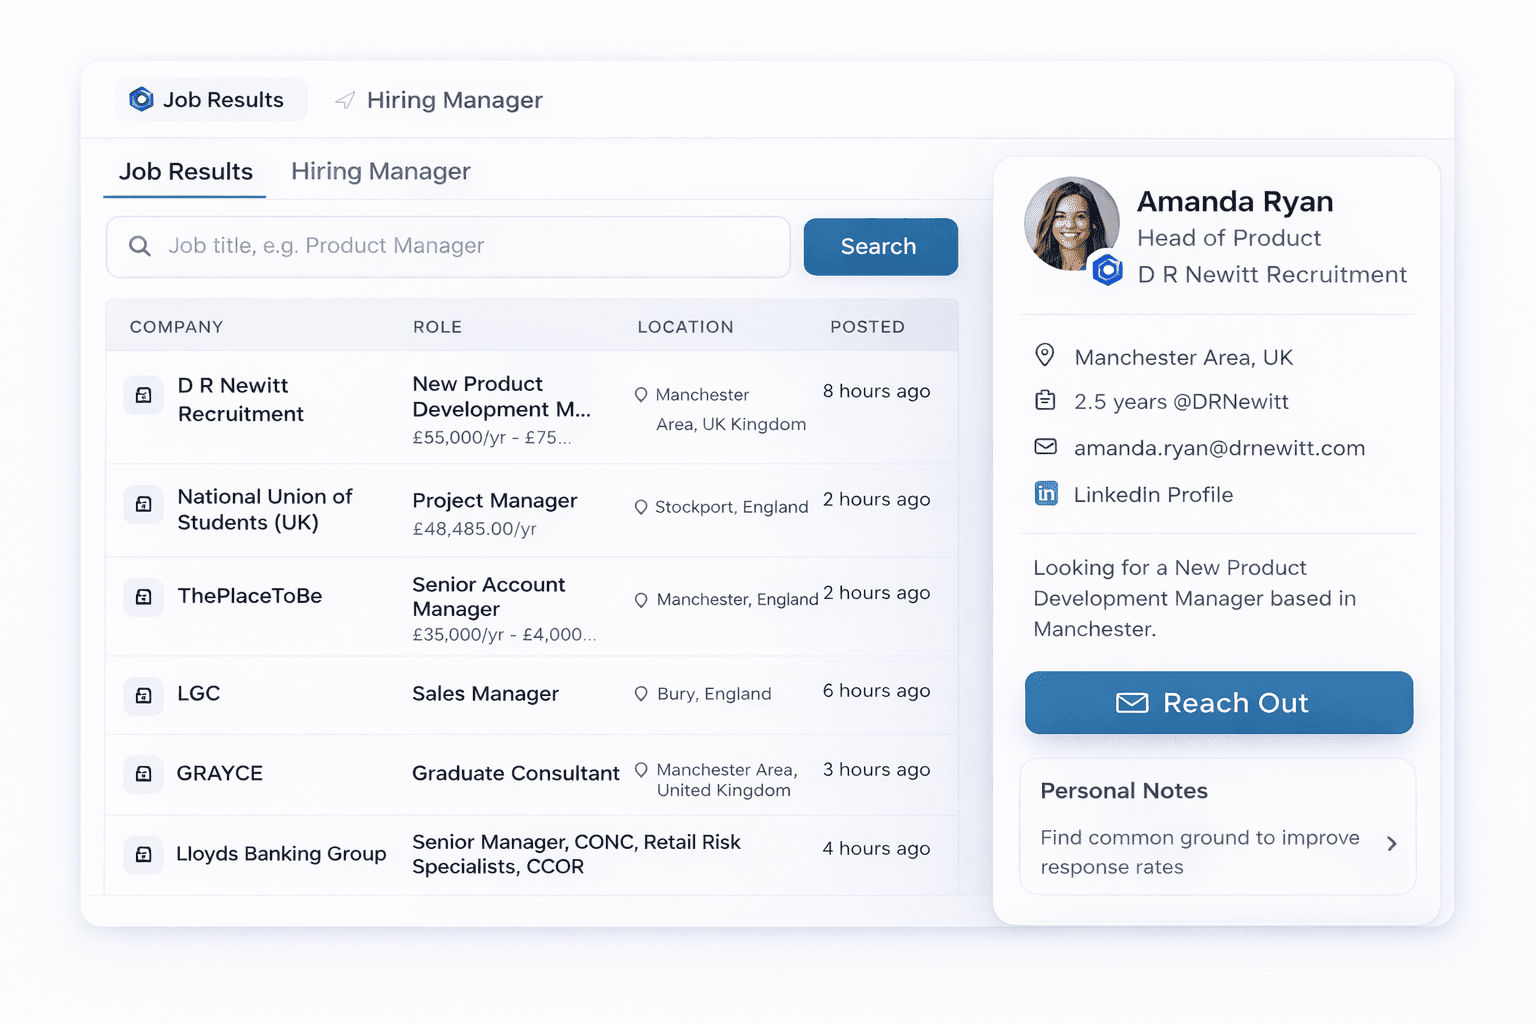Click the paper plane icon beside Hiring Manager
The image size is (1536, 1024).
[345, 100]
